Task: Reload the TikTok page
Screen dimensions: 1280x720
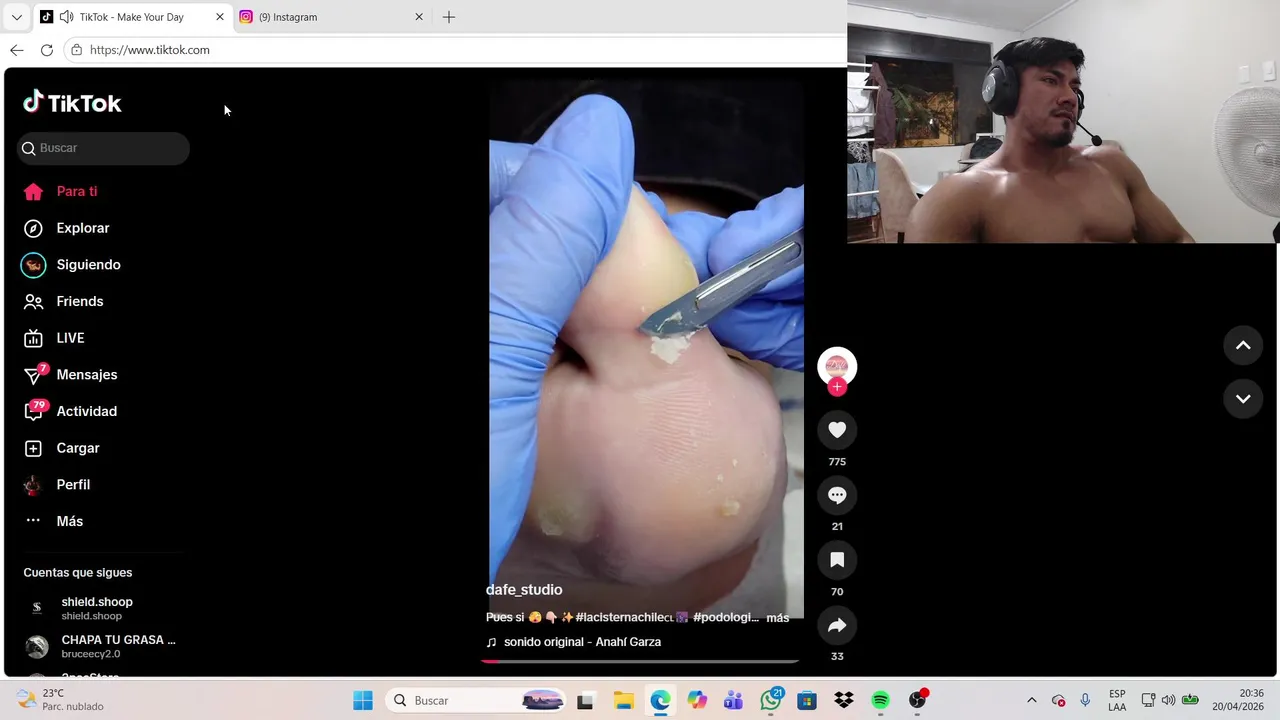Action: pyautogui.click(x=46, y=50)
